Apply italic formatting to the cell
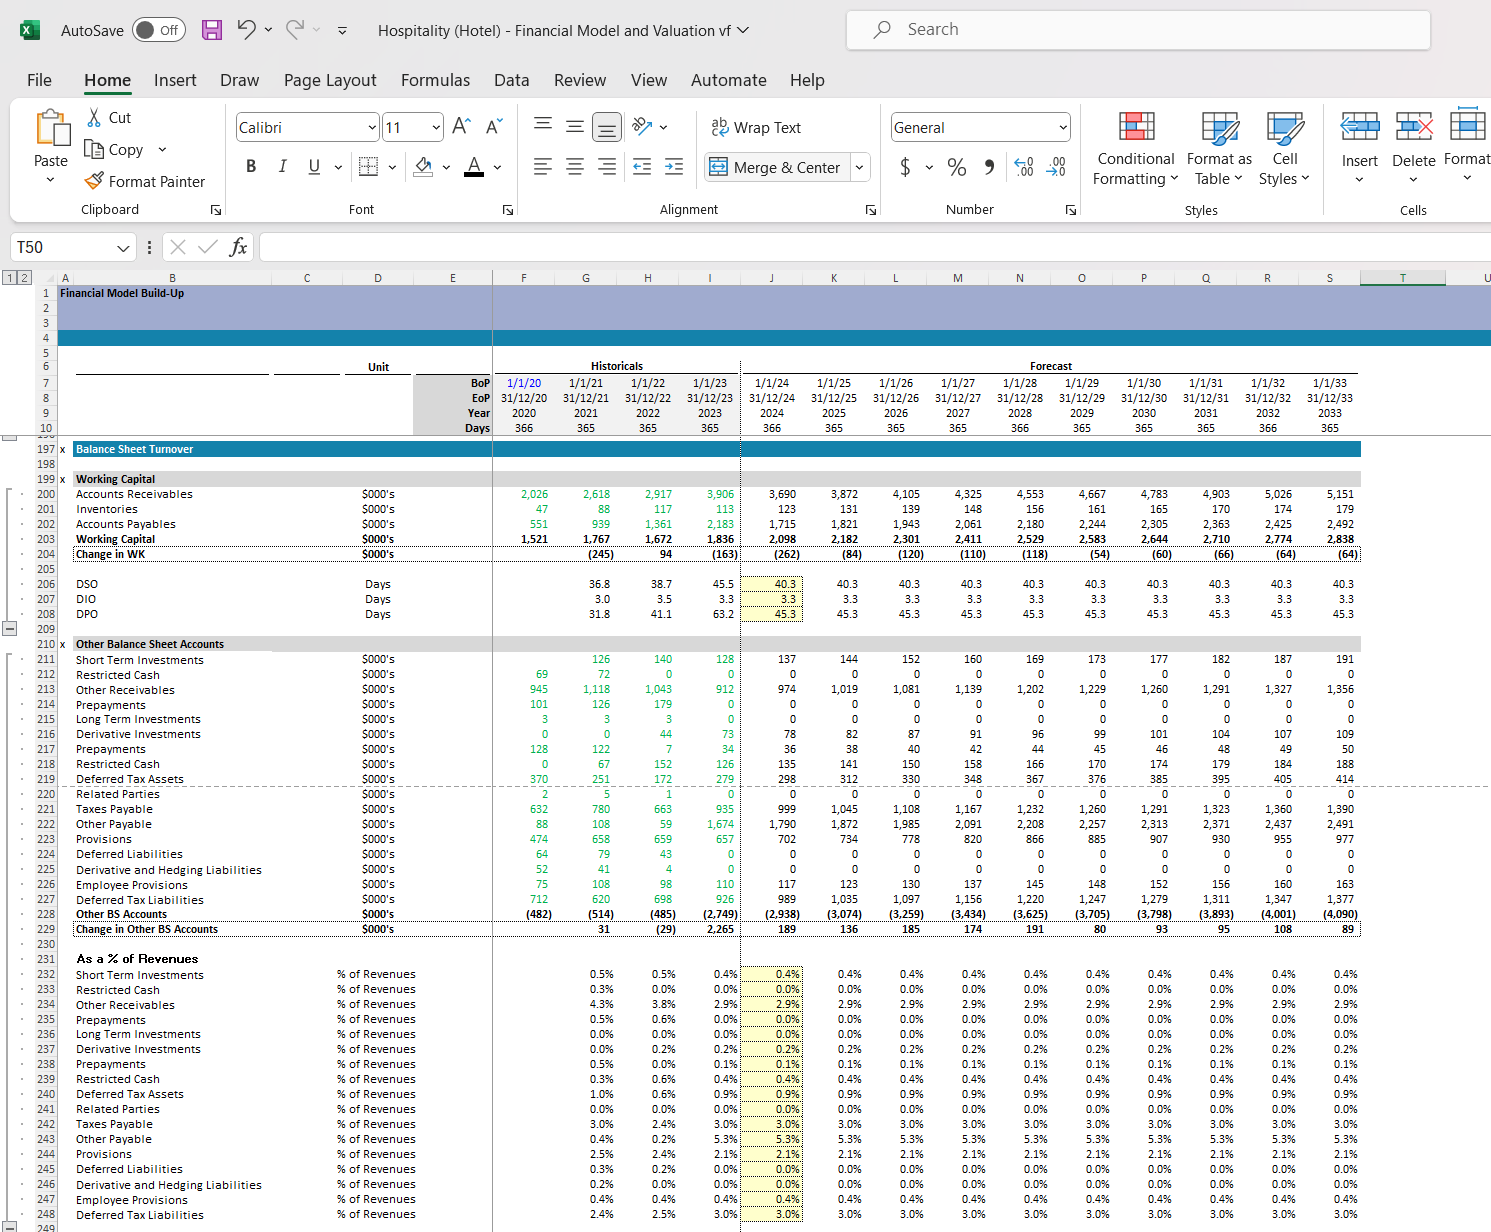This screenshot has height=1232, width=1491. [x=282, y=167]
